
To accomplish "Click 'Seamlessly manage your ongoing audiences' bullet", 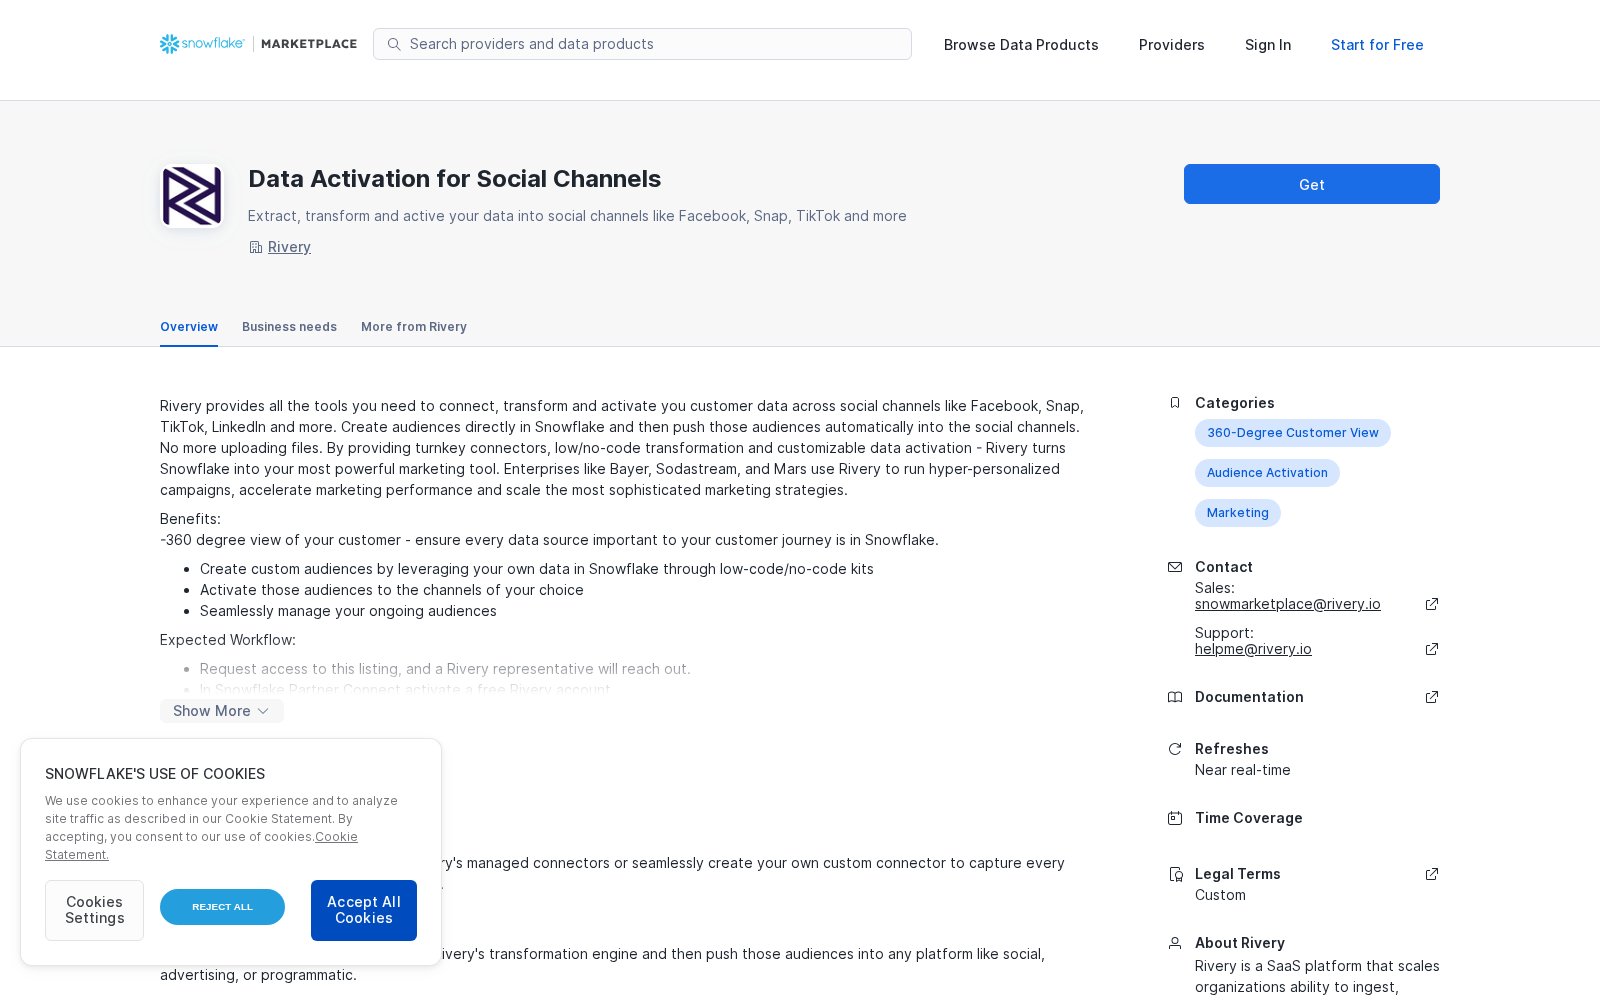I will point(348,611).
